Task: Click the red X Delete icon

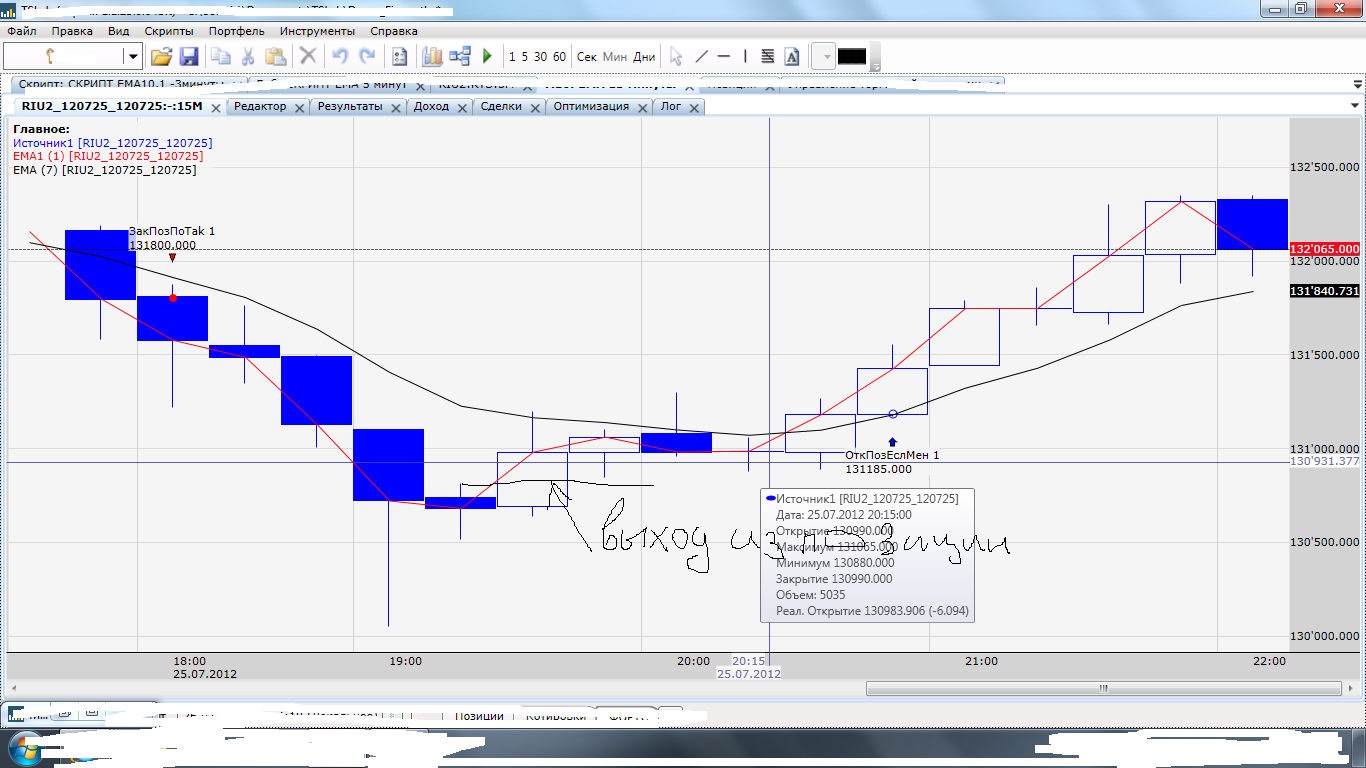Action: (308, 57)
